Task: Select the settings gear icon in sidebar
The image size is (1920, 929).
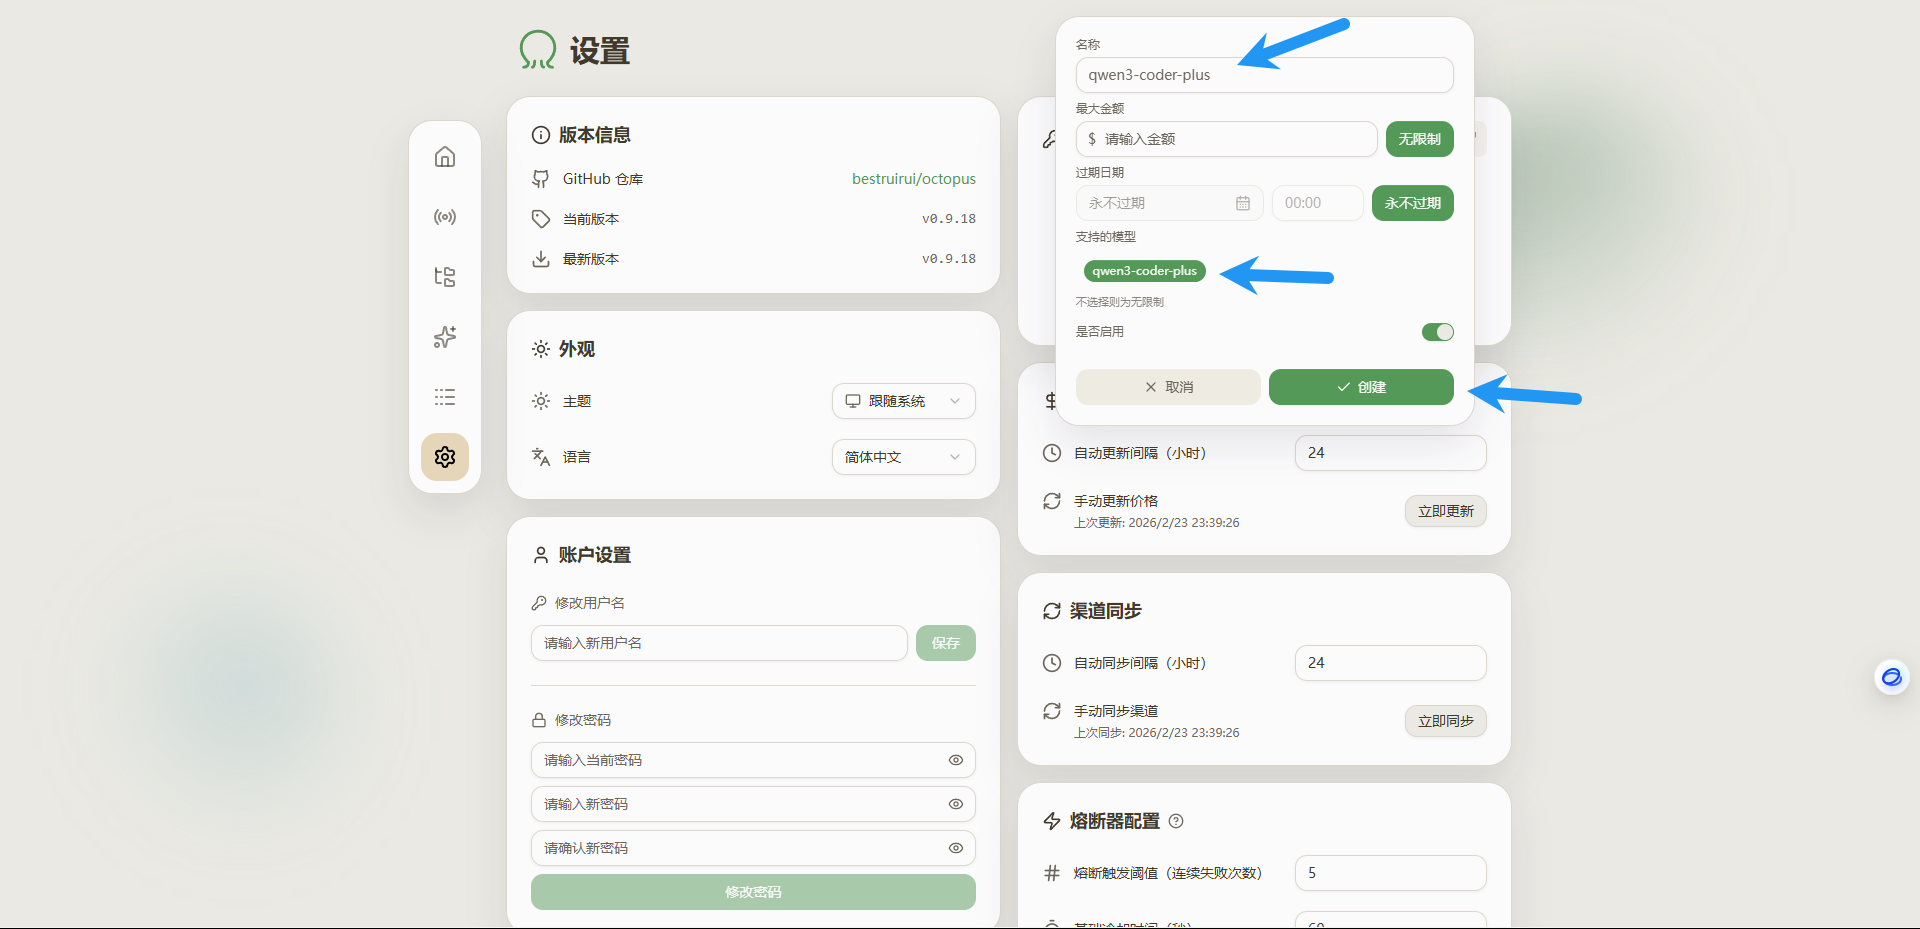Action: click(445, 457)
